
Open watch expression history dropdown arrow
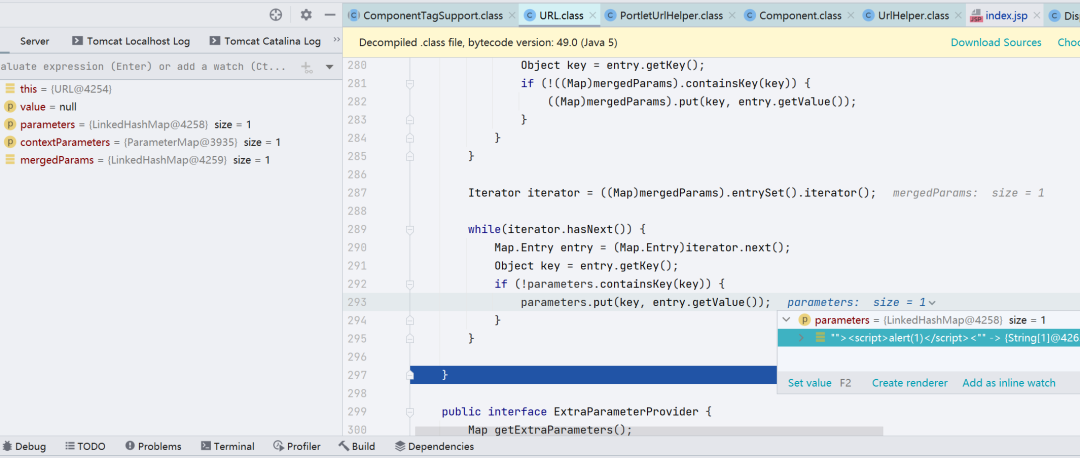(330, 67)
